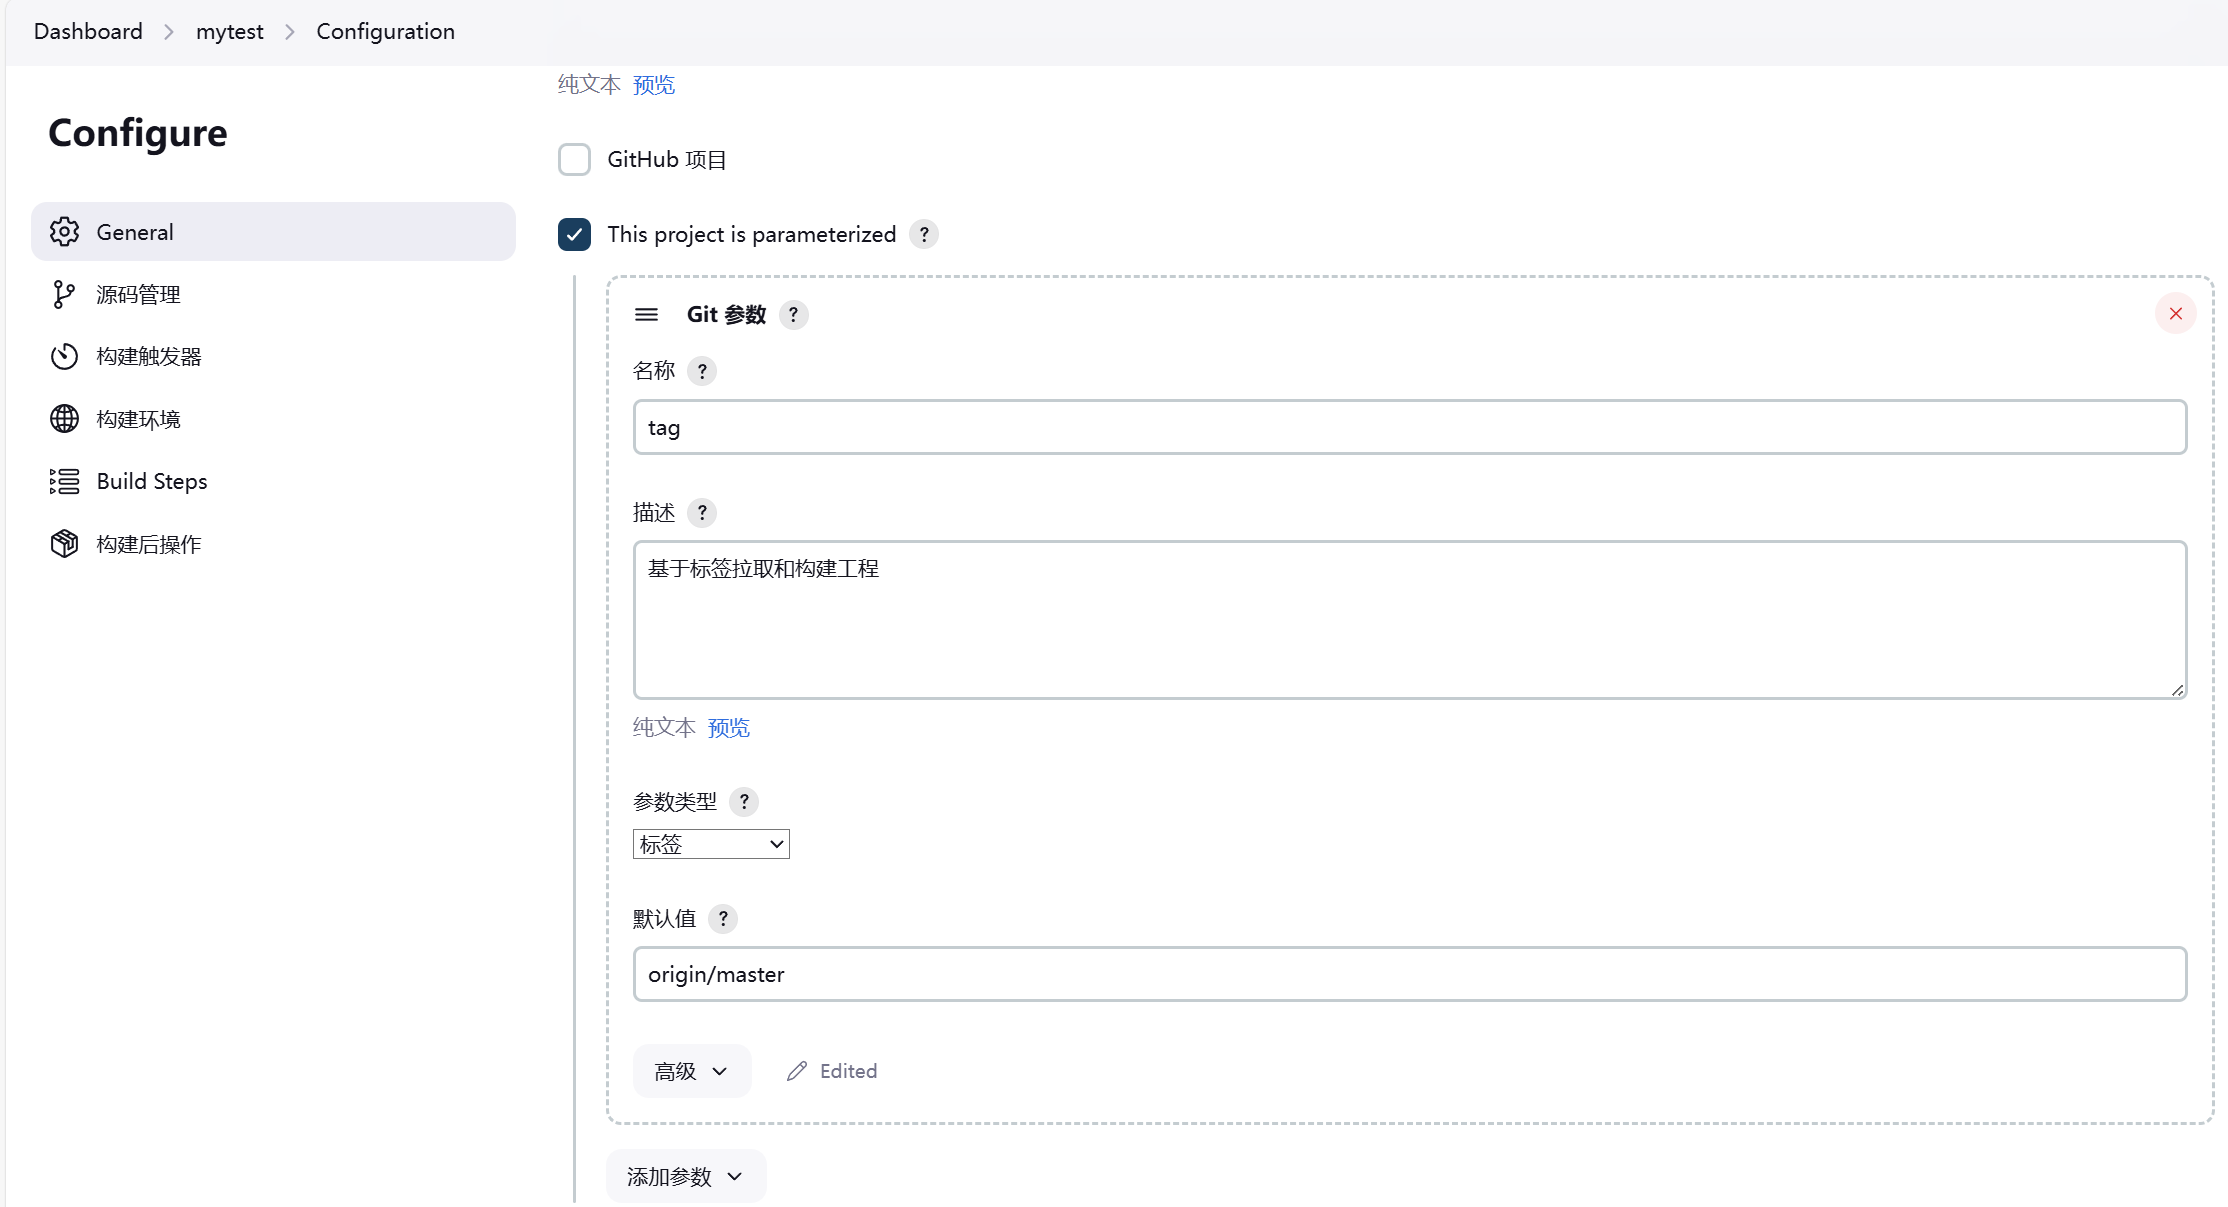The width and height of the screenshot is (2228, 1207).
Task: Open help for 描述 field
Action: pyautogui.click(x=702, y=513)
